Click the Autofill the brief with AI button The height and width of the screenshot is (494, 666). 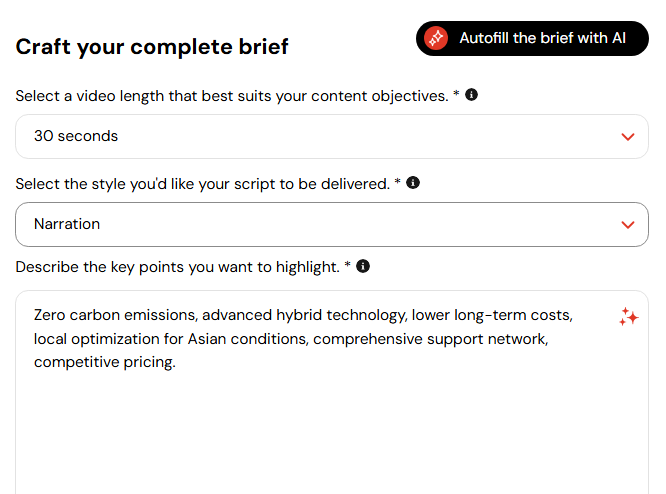[x=532, y=38]
